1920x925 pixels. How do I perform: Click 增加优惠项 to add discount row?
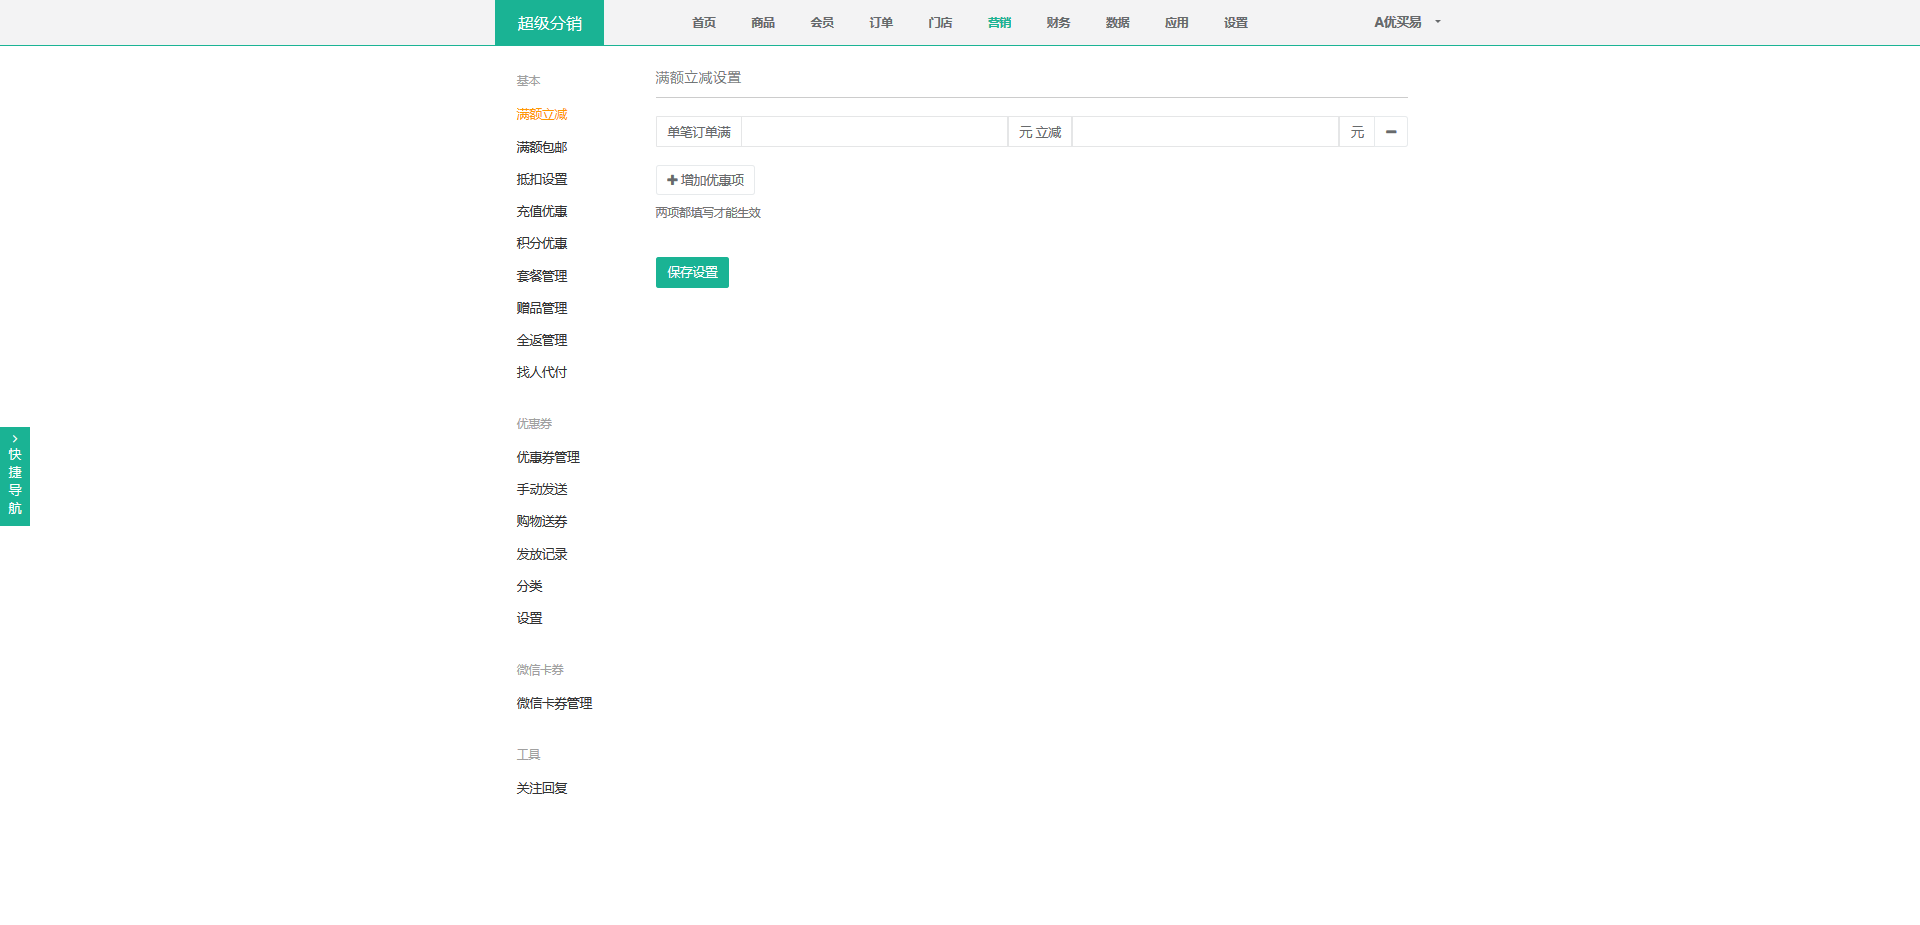[705, 180]
